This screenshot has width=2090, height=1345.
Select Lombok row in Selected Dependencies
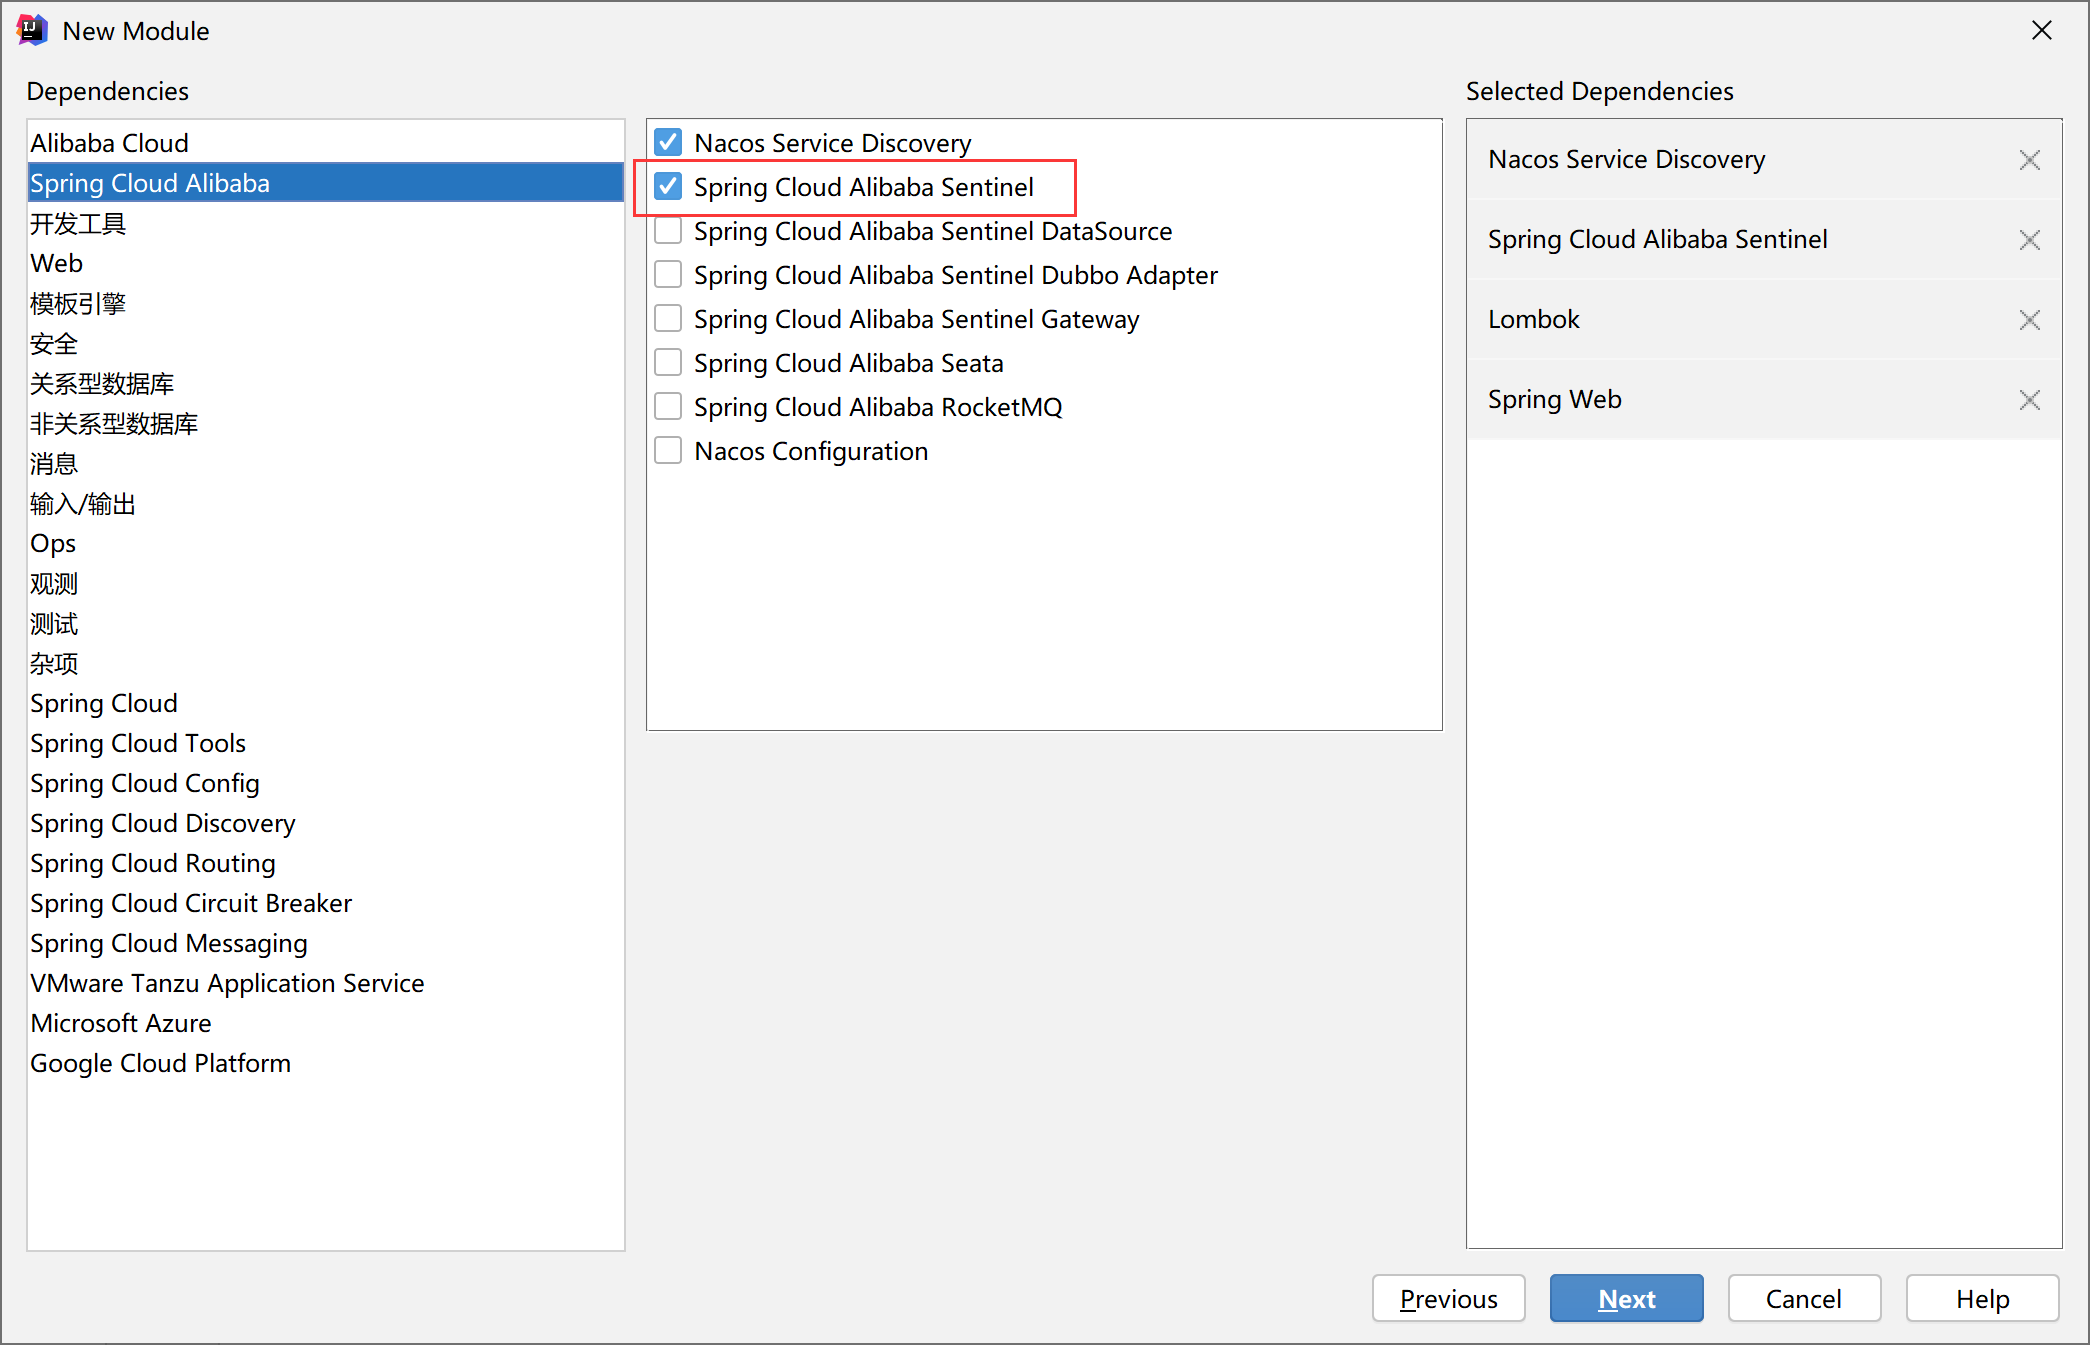(1764, 320)
